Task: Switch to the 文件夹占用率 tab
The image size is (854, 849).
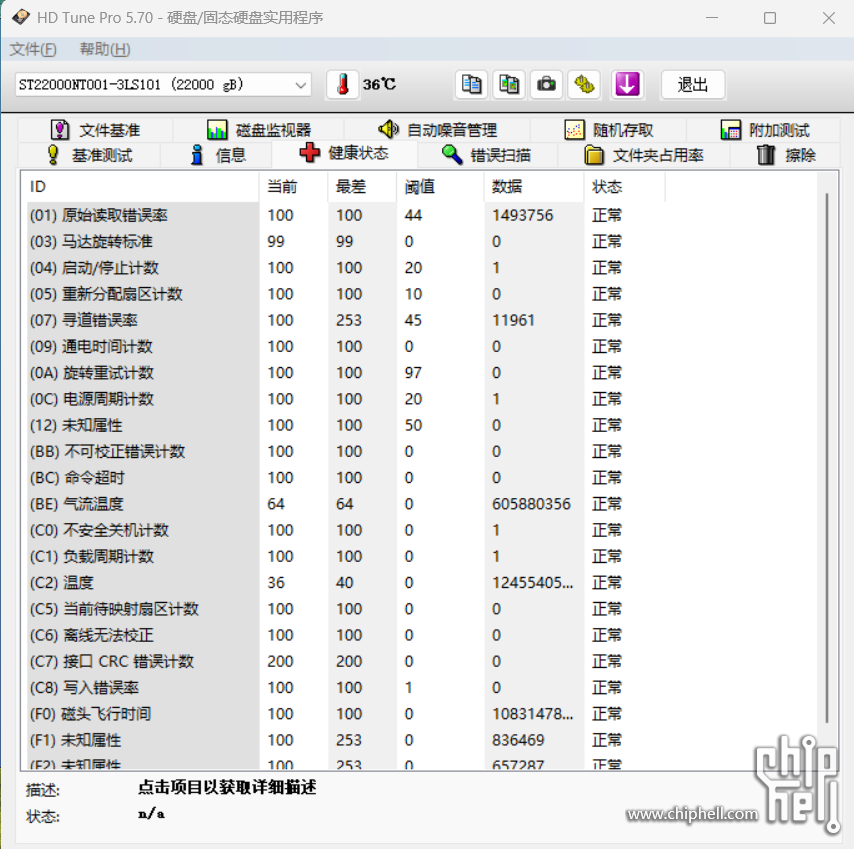Action: pyautogui.click(x=644, y=155)
